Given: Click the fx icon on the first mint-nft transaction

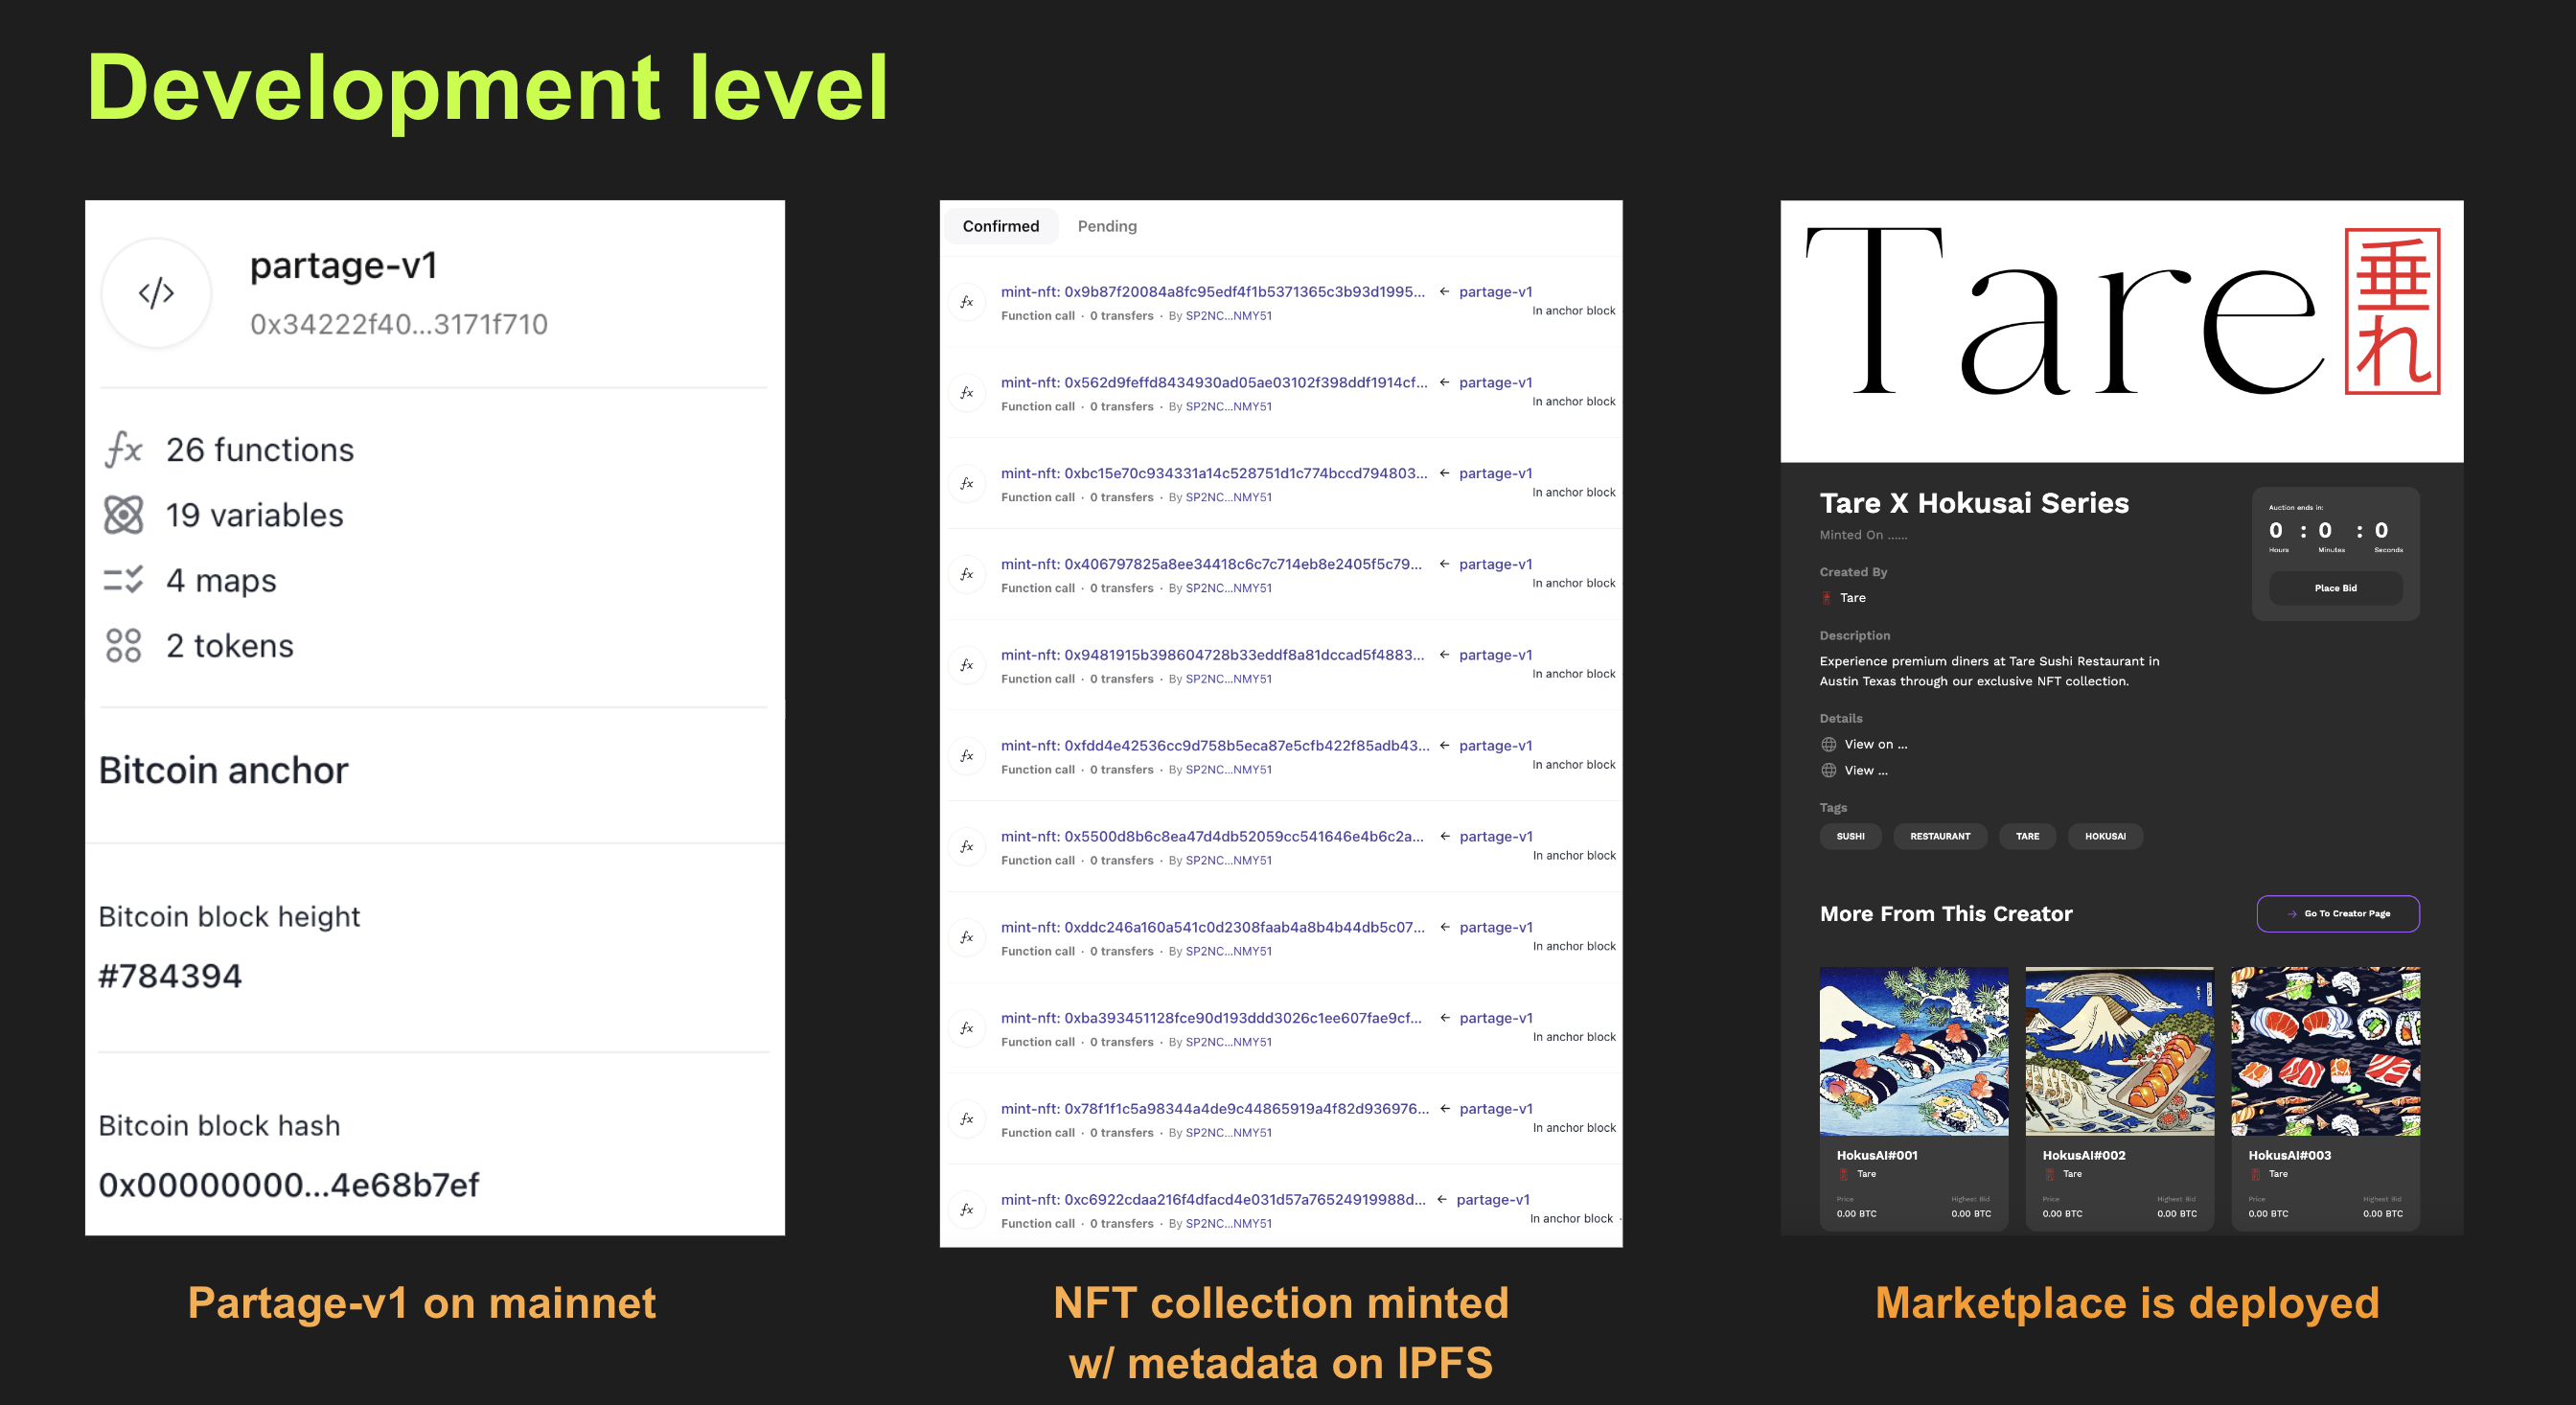Looking at the screenshot, I should (x=967, y=302).
